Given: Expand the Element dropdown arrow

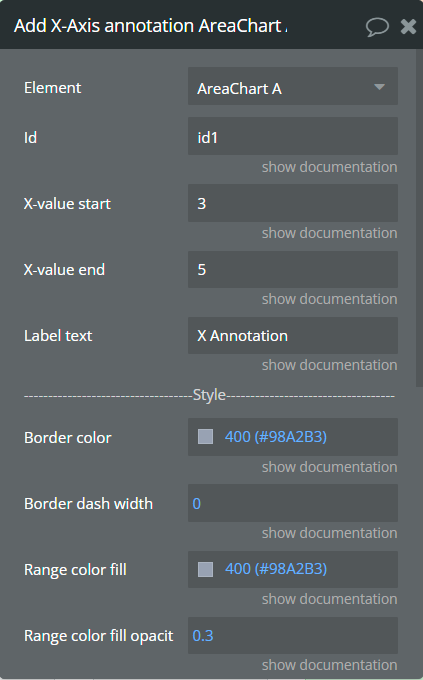Looking at the screenshot, I should click(379, 87).
